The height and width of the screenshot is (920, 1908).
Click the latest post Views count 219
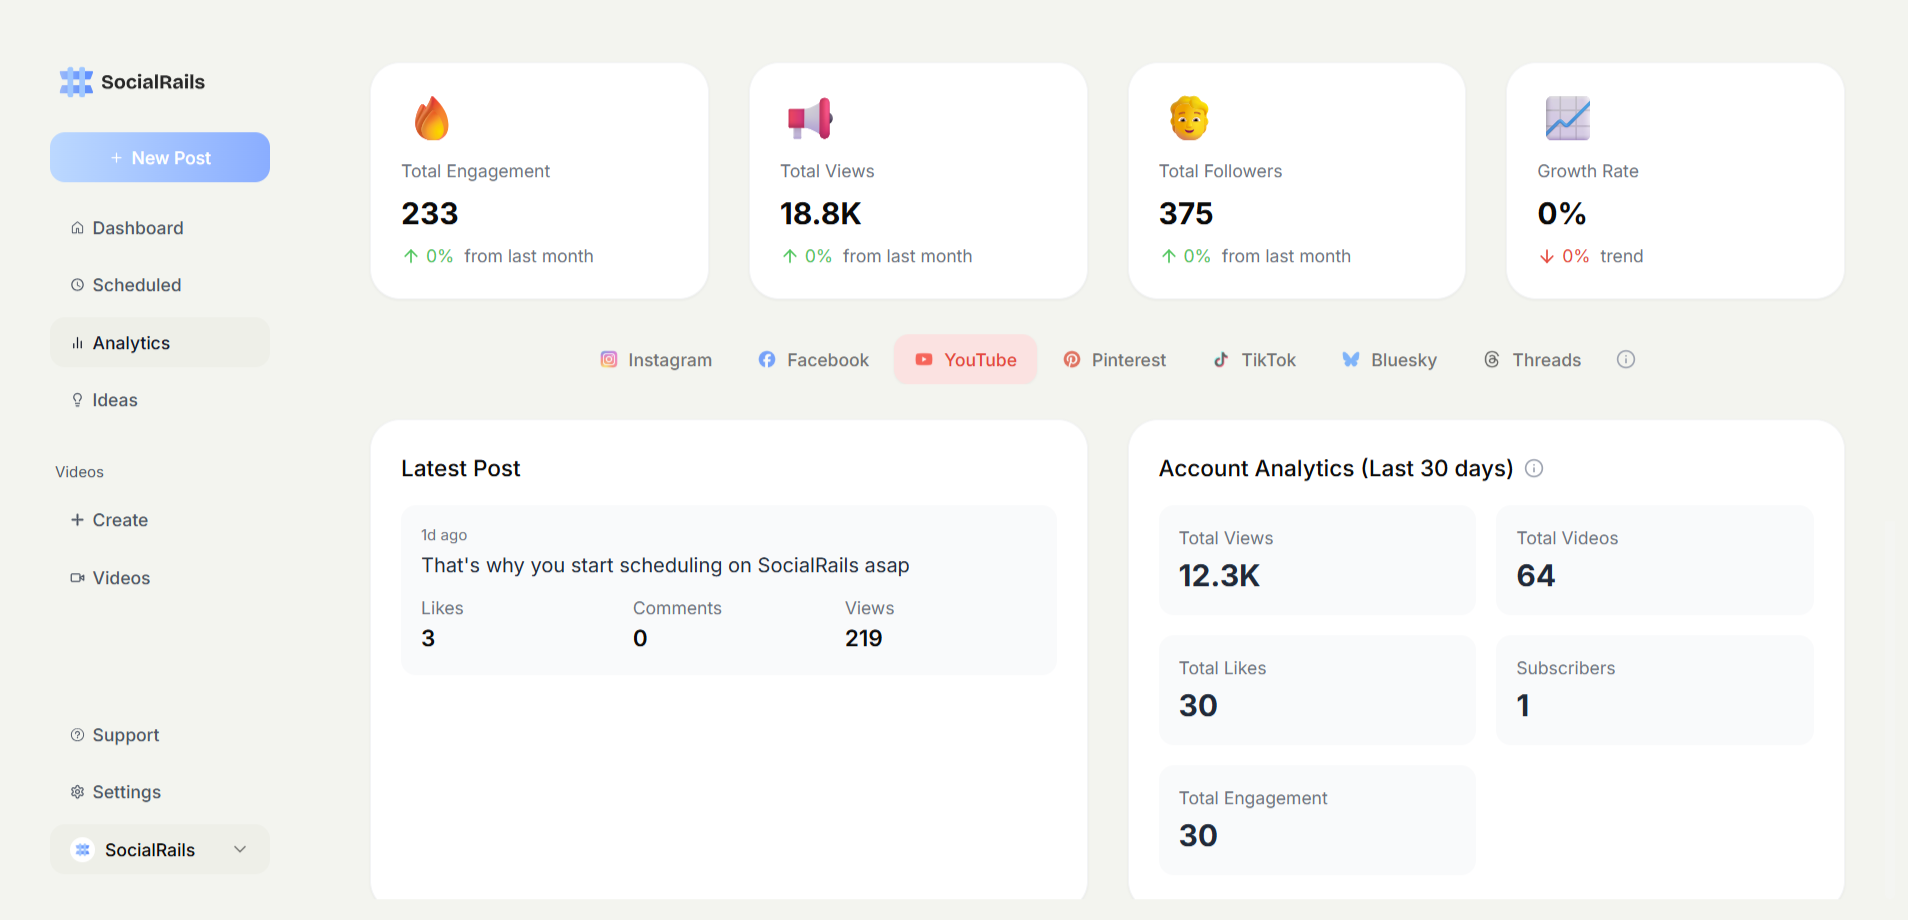pos(863,638)
